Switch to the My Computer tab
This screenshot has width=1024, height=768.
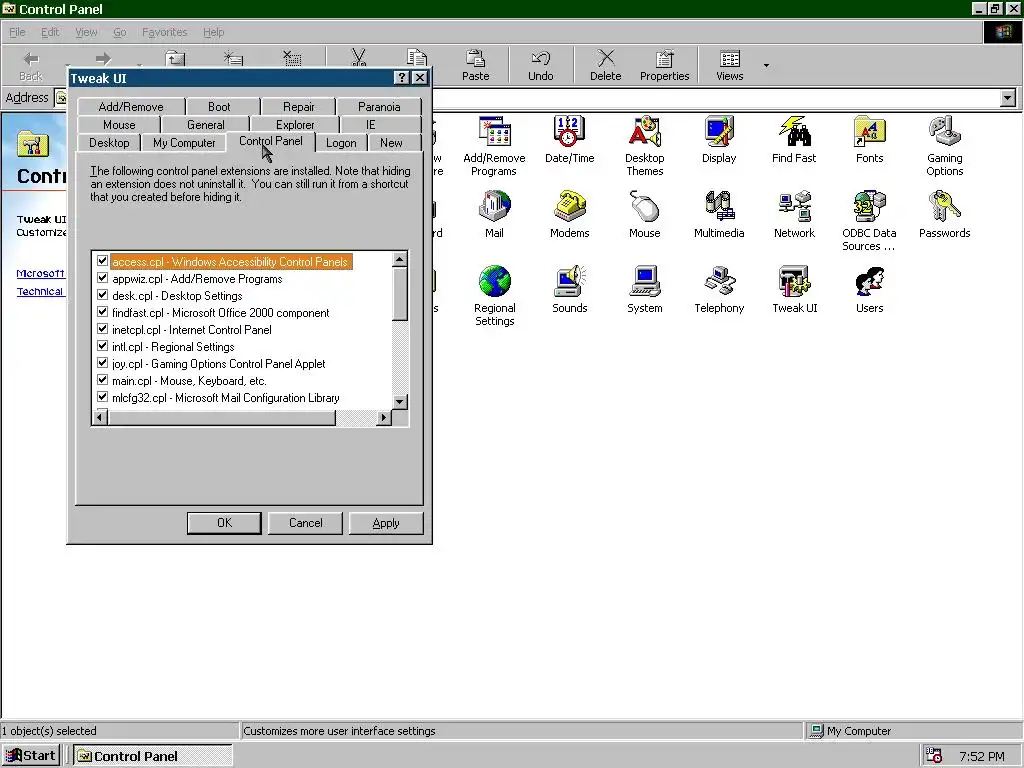pos(184,143)
